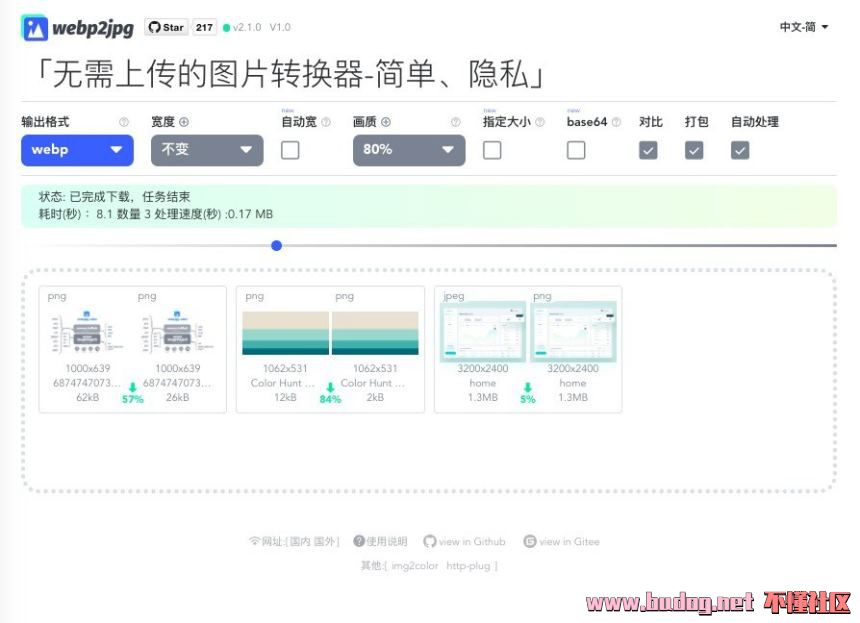Uncheck the 对比 checkbox
Viewport: 860px width, 623px height.
click(x=648, y=150)
